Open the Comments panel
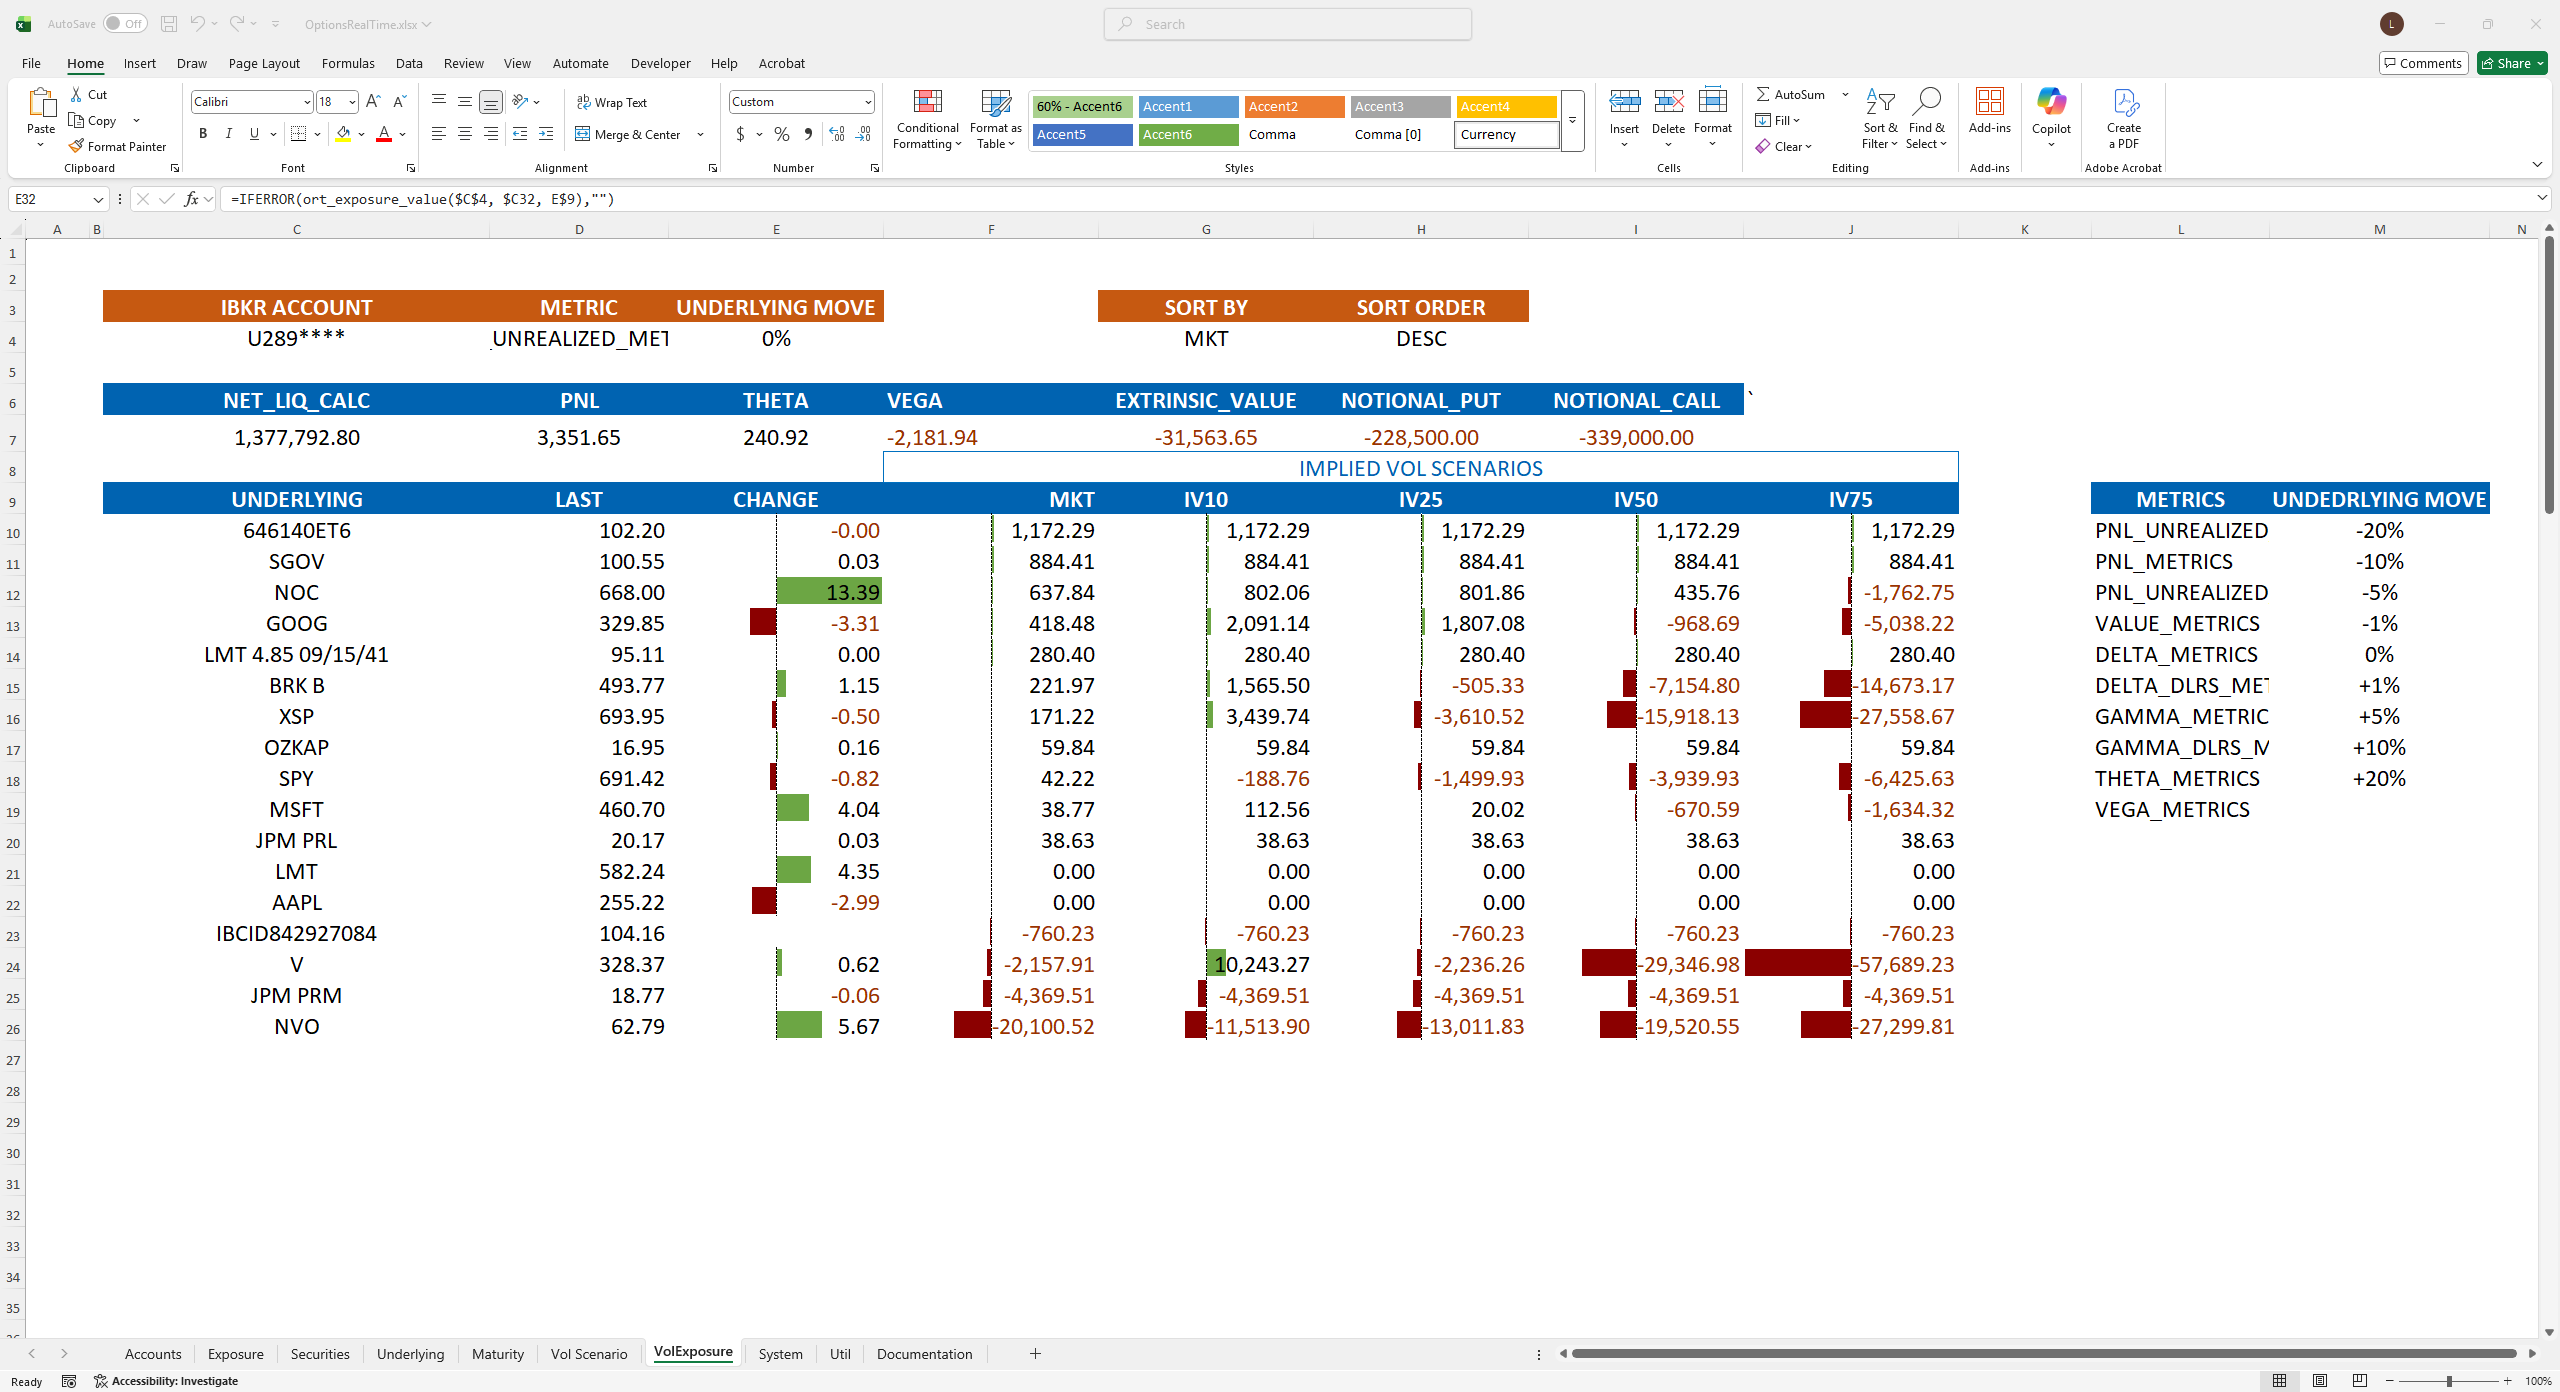2560x1392 pixels. pos(2423,62)
